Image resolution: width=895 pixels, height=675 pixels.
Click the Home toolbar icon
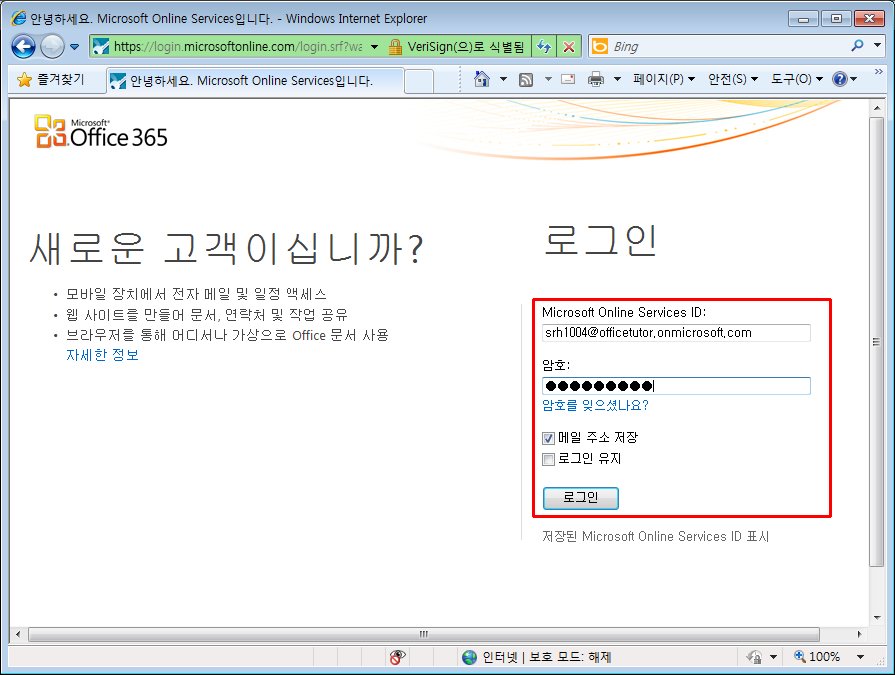pyautogui.click(x=482, y=79)
